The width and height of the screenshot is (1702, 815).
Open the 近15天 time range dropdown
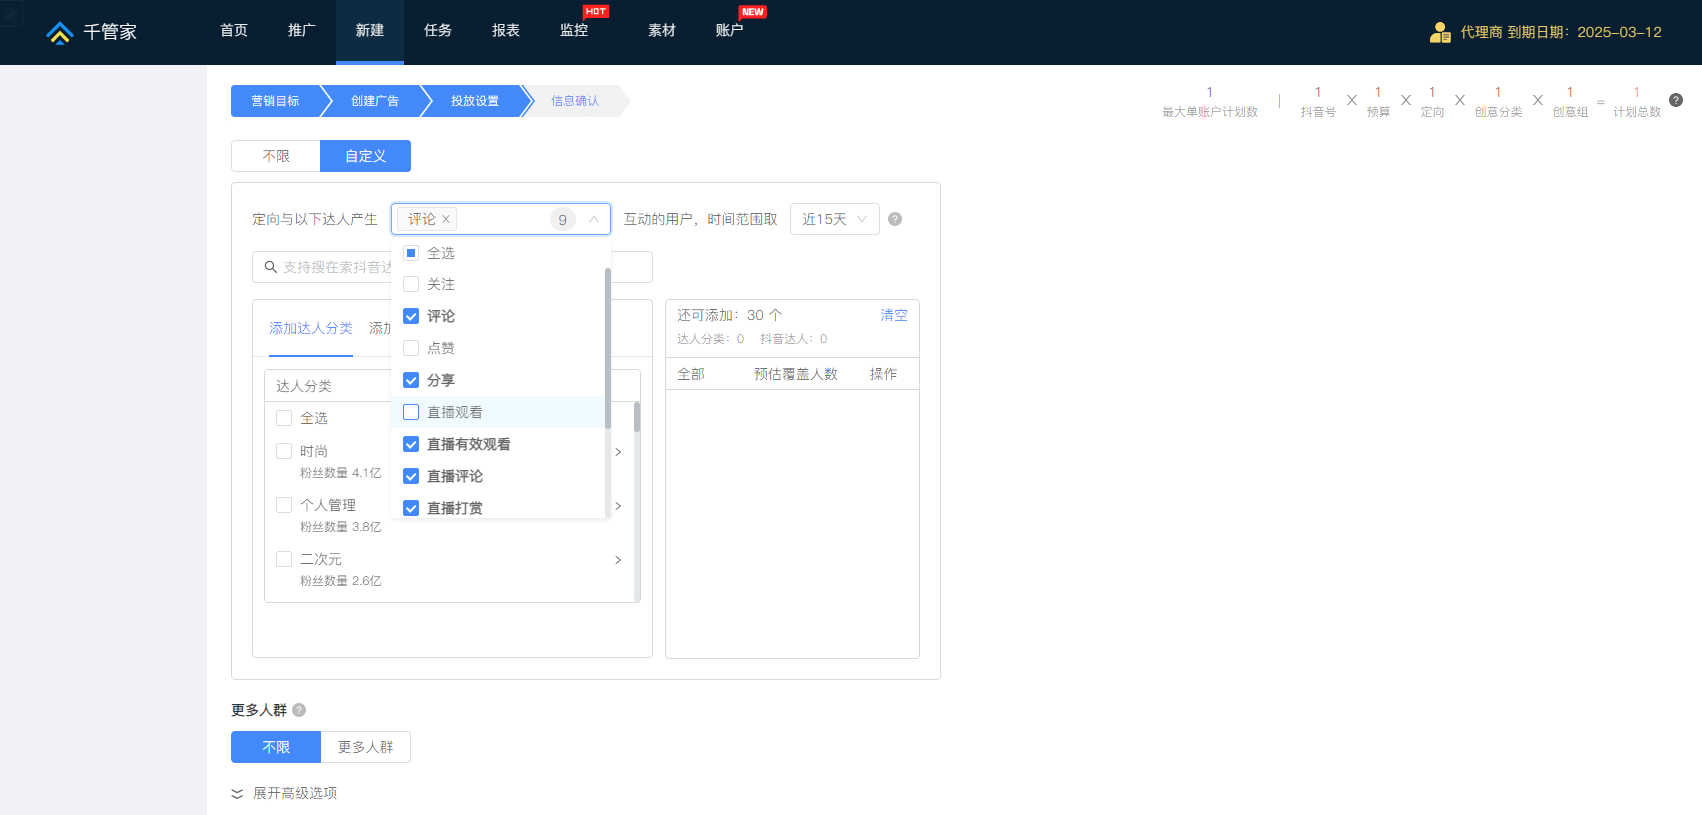pyautogui.click(x=834, y=219)
